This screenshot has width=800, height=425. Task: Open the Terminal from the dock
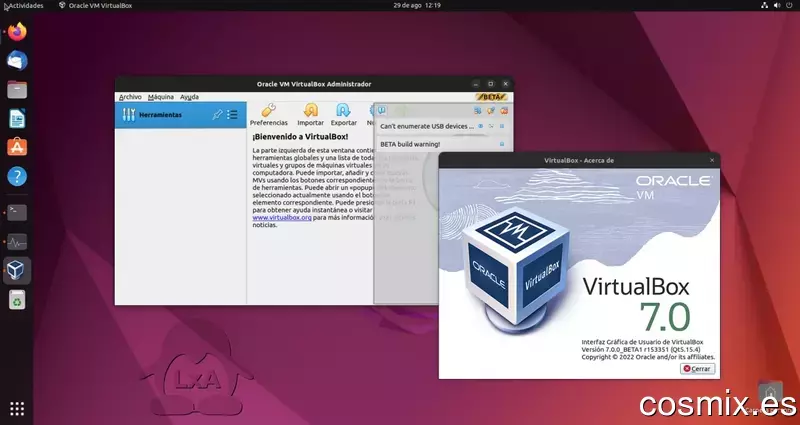coord(17,212)
